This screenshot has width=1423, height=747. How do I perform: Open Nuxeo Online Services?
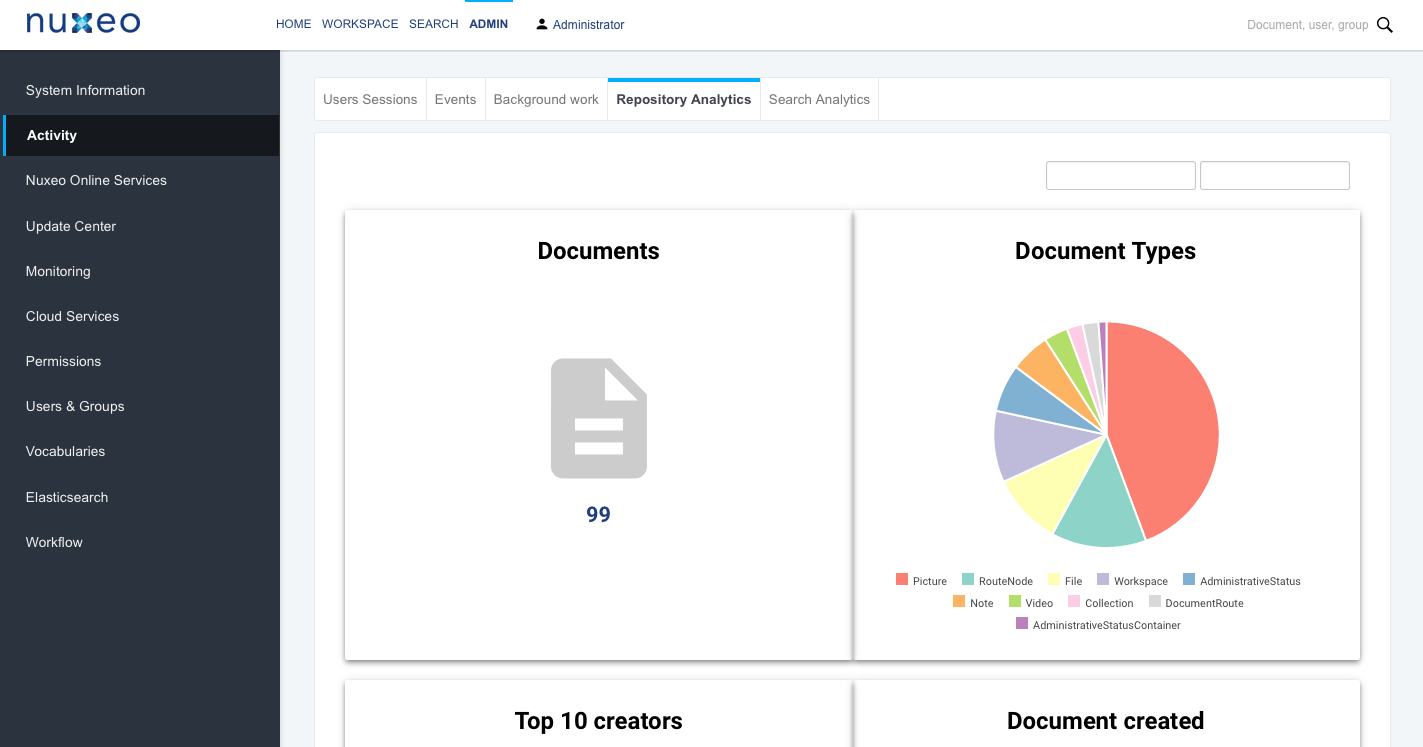(x=140, y=180)
